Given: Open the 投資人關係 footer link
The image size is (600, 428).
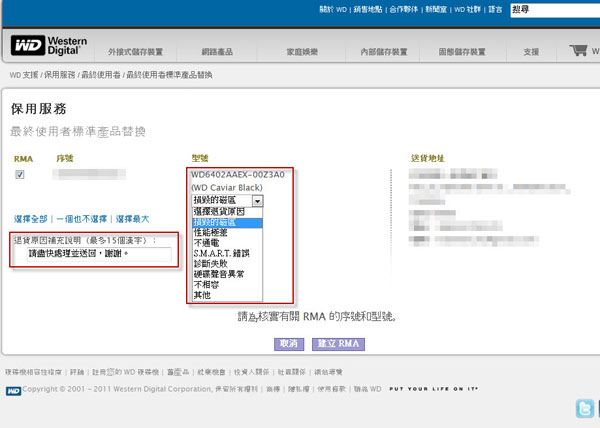Looking at the screenshot, I should coord(251,372).
